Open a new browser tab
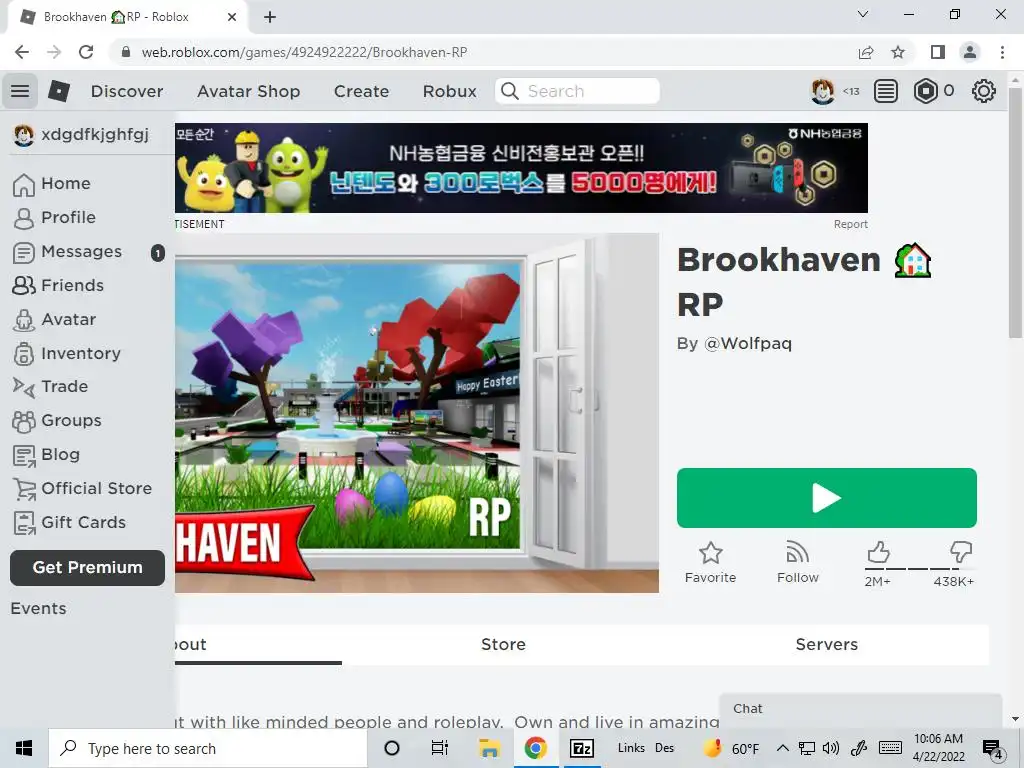 click(x=270, y=17)
